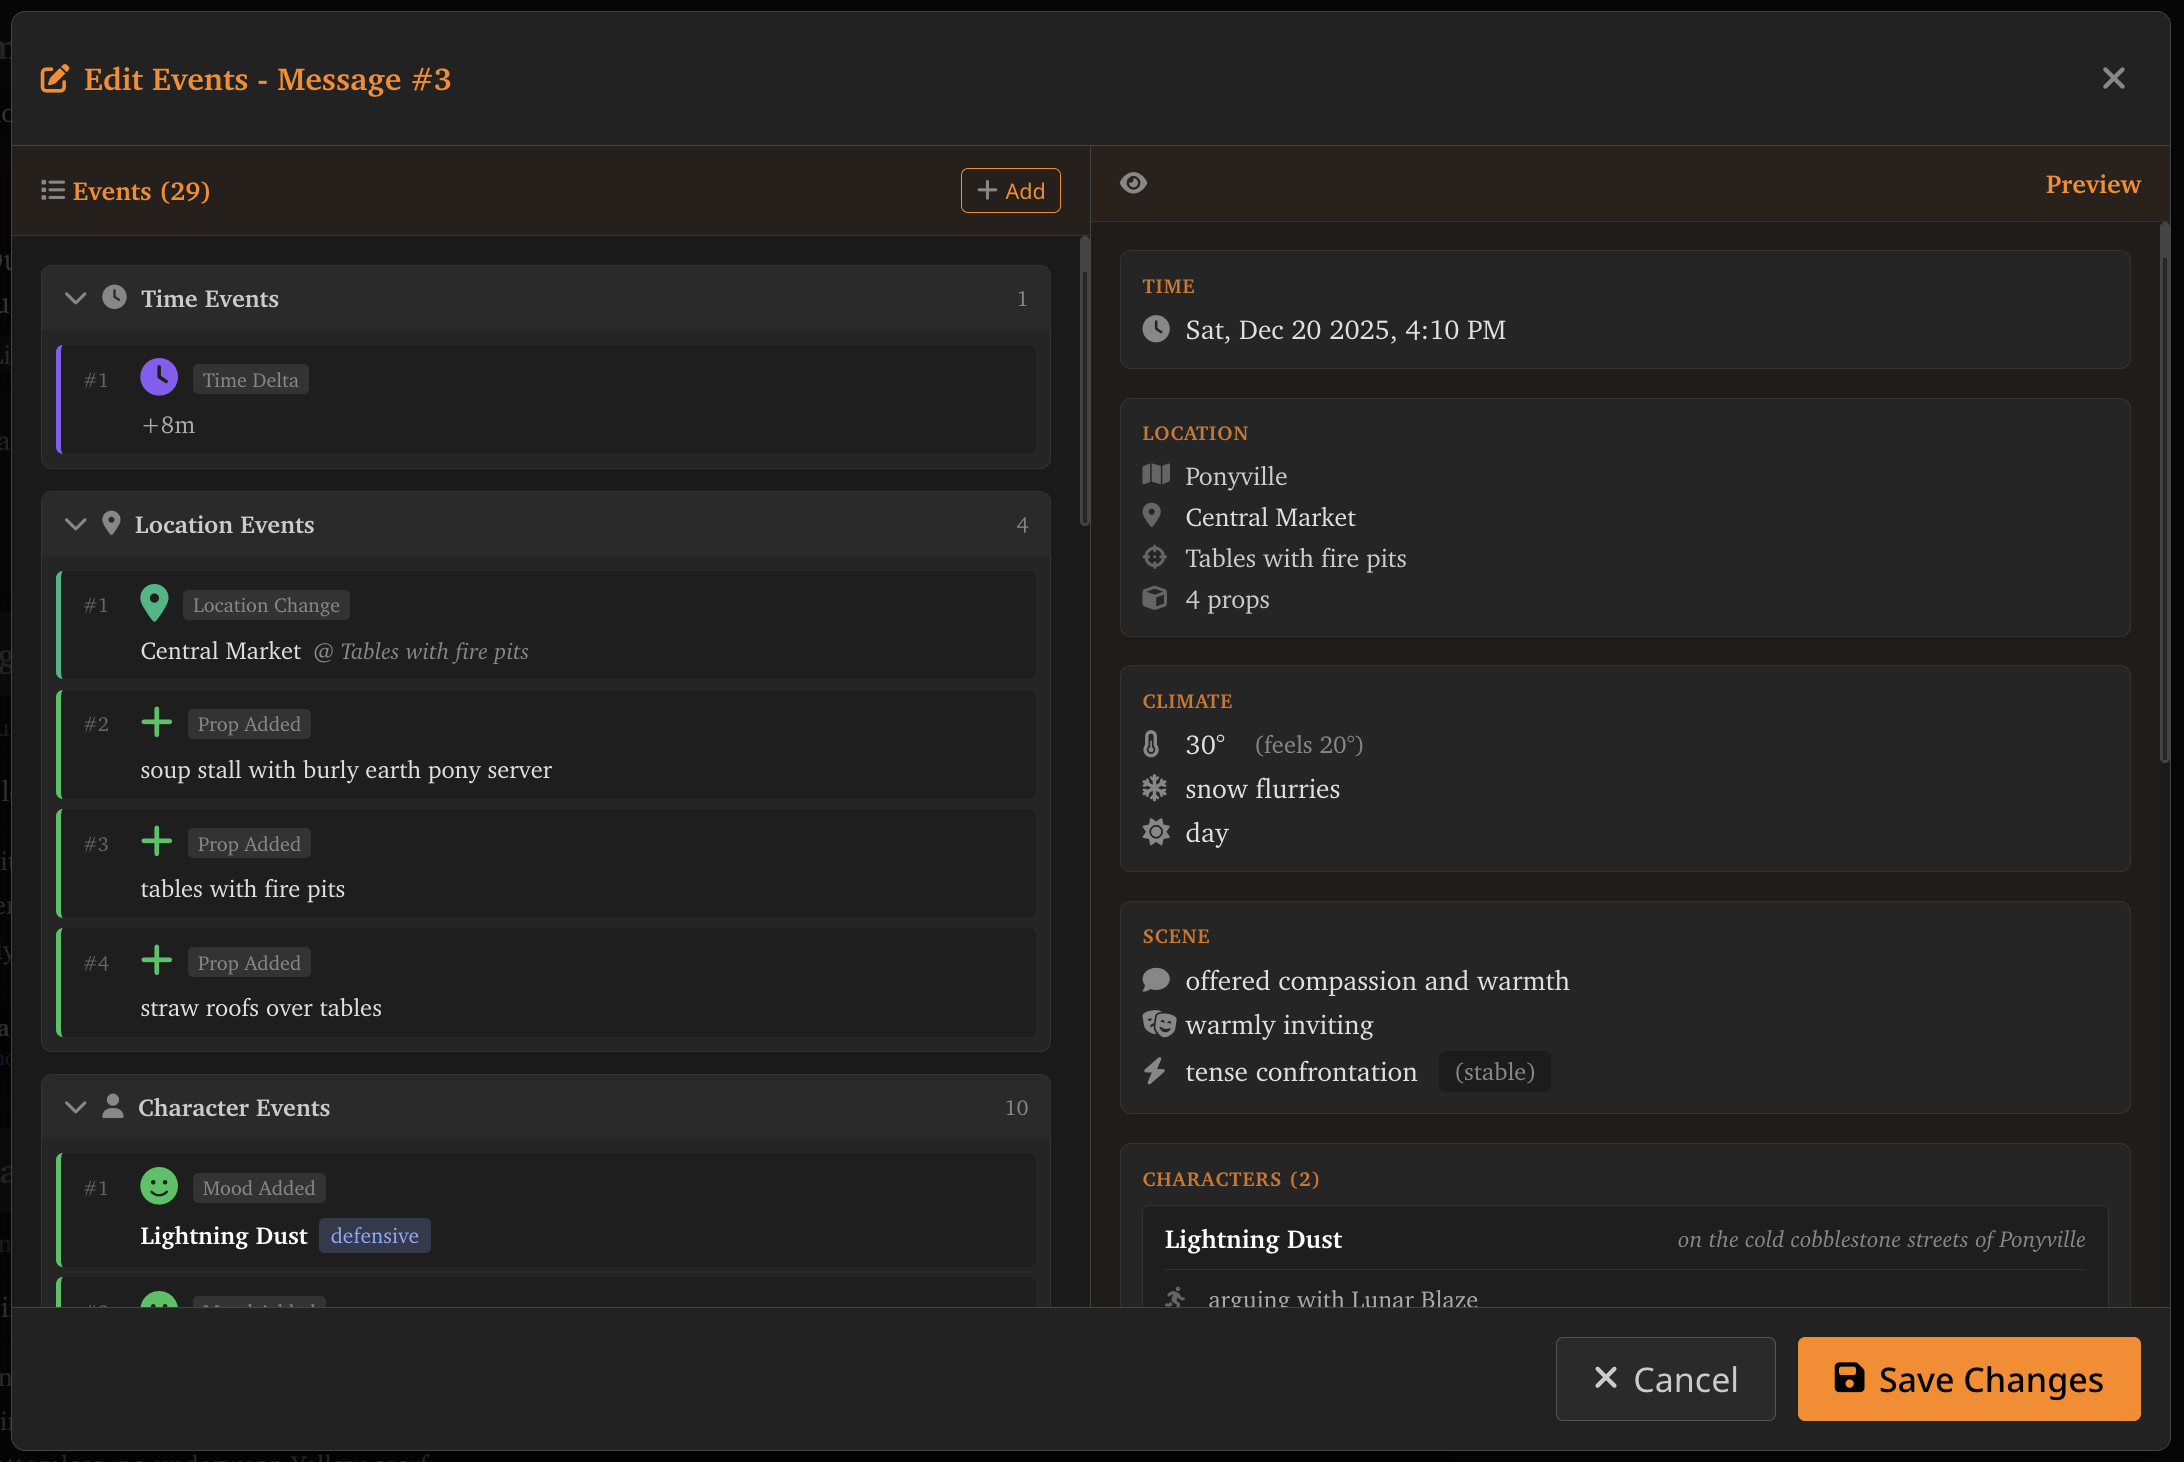Toggle the Preview panel via the Preview label
Image resolution: width=2184 pixels, height=1462 pixels.
pyautogui.click(x=2093, y=184)
